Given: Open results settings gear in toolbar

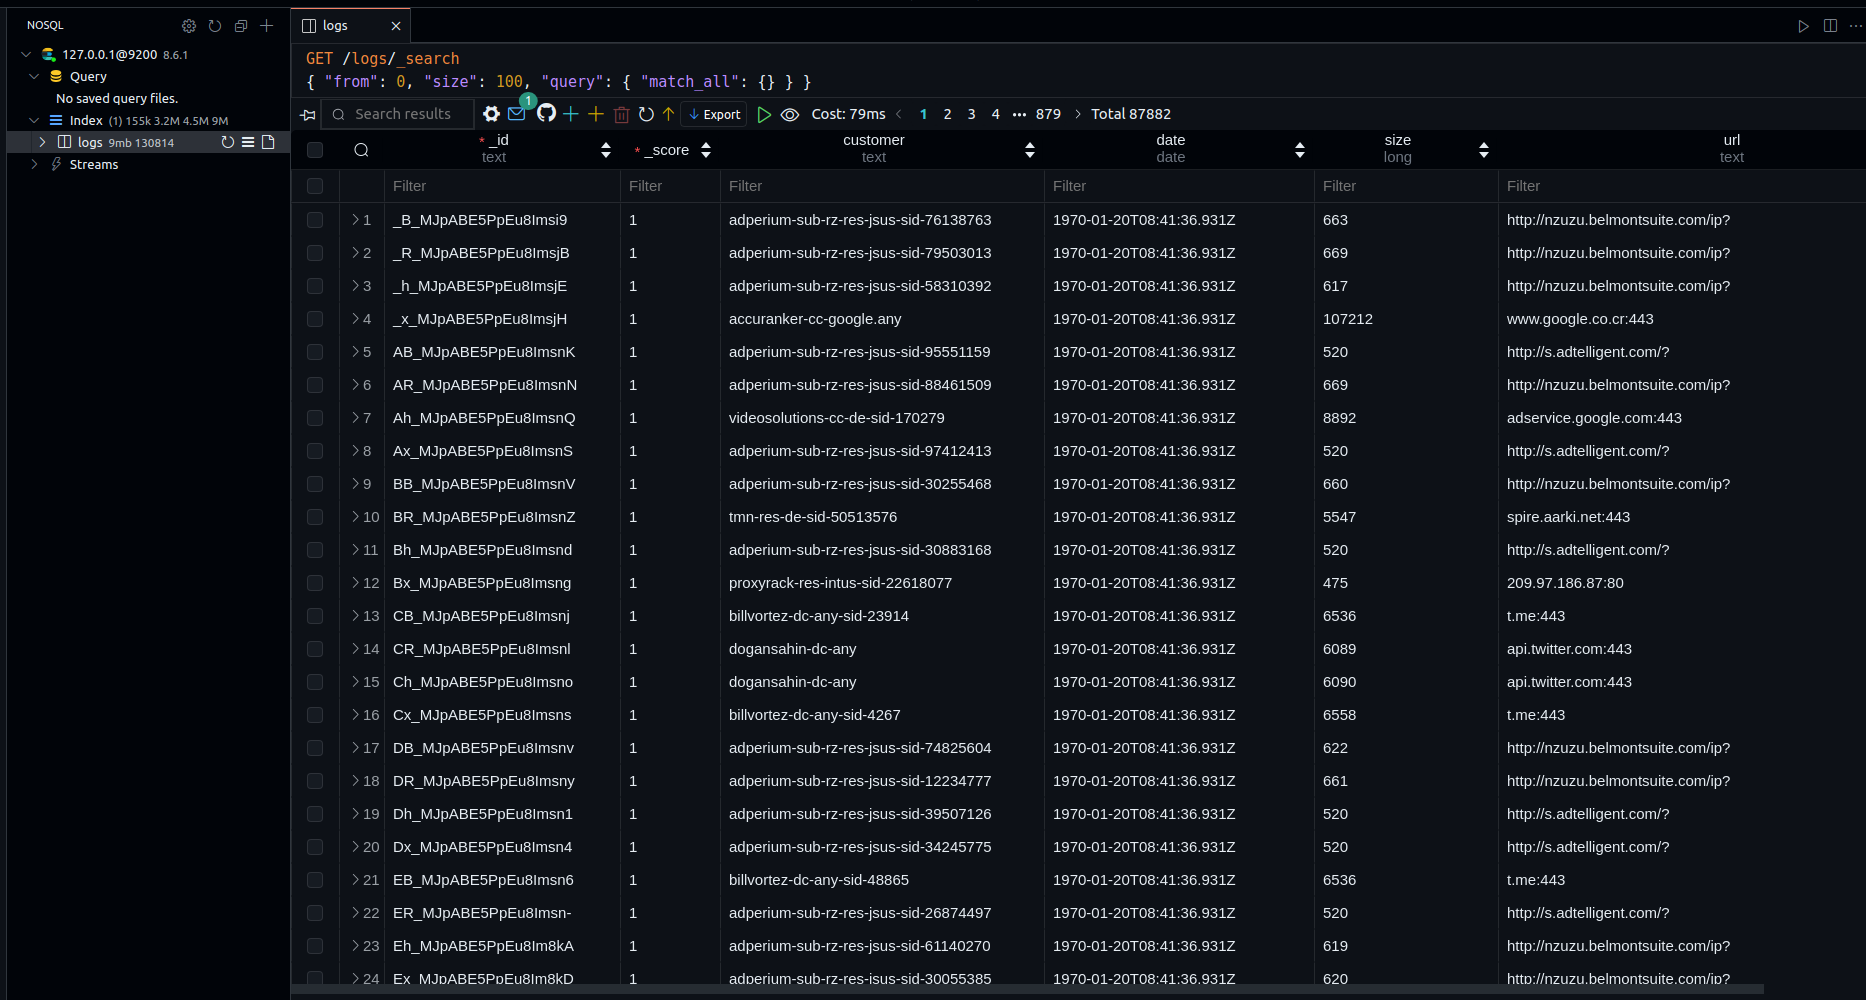Looking at the screenshot, I should tap(491, 114).
